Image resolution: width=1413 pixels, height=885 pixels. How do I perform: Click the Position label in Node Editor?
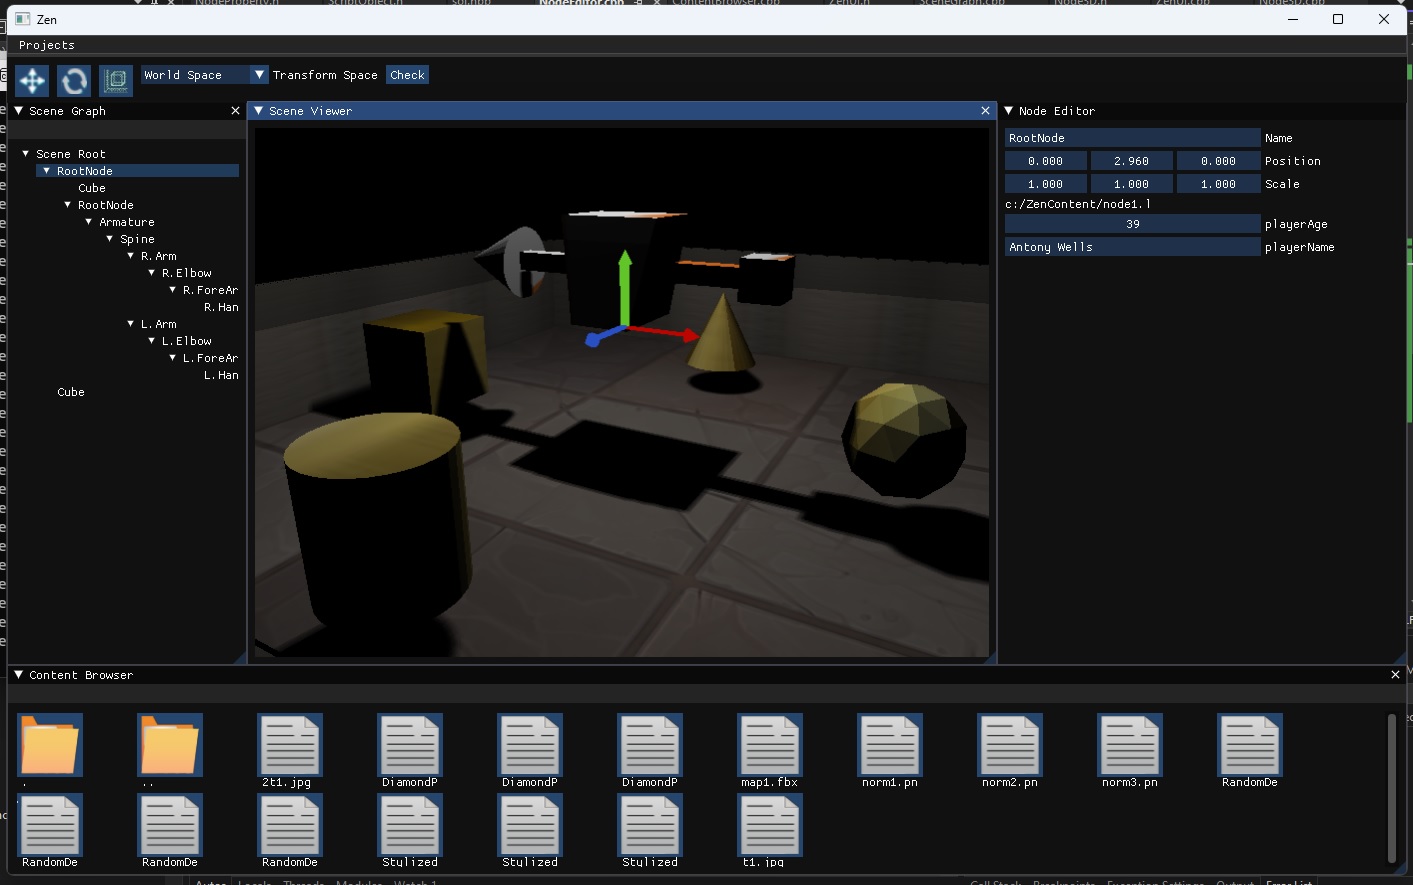[x=1293, y=161]
